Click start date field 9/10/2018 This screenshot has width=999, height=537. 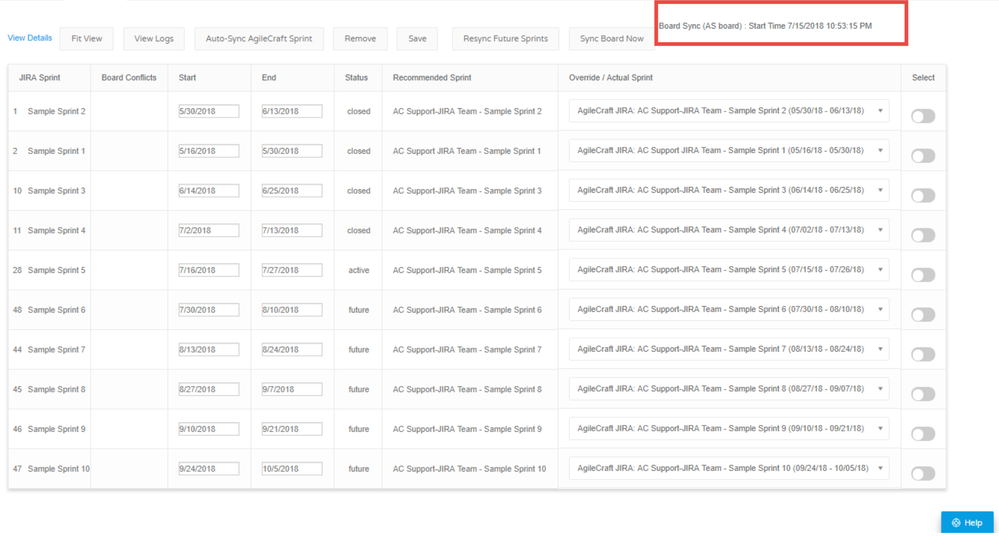click(x=209, y=429)
